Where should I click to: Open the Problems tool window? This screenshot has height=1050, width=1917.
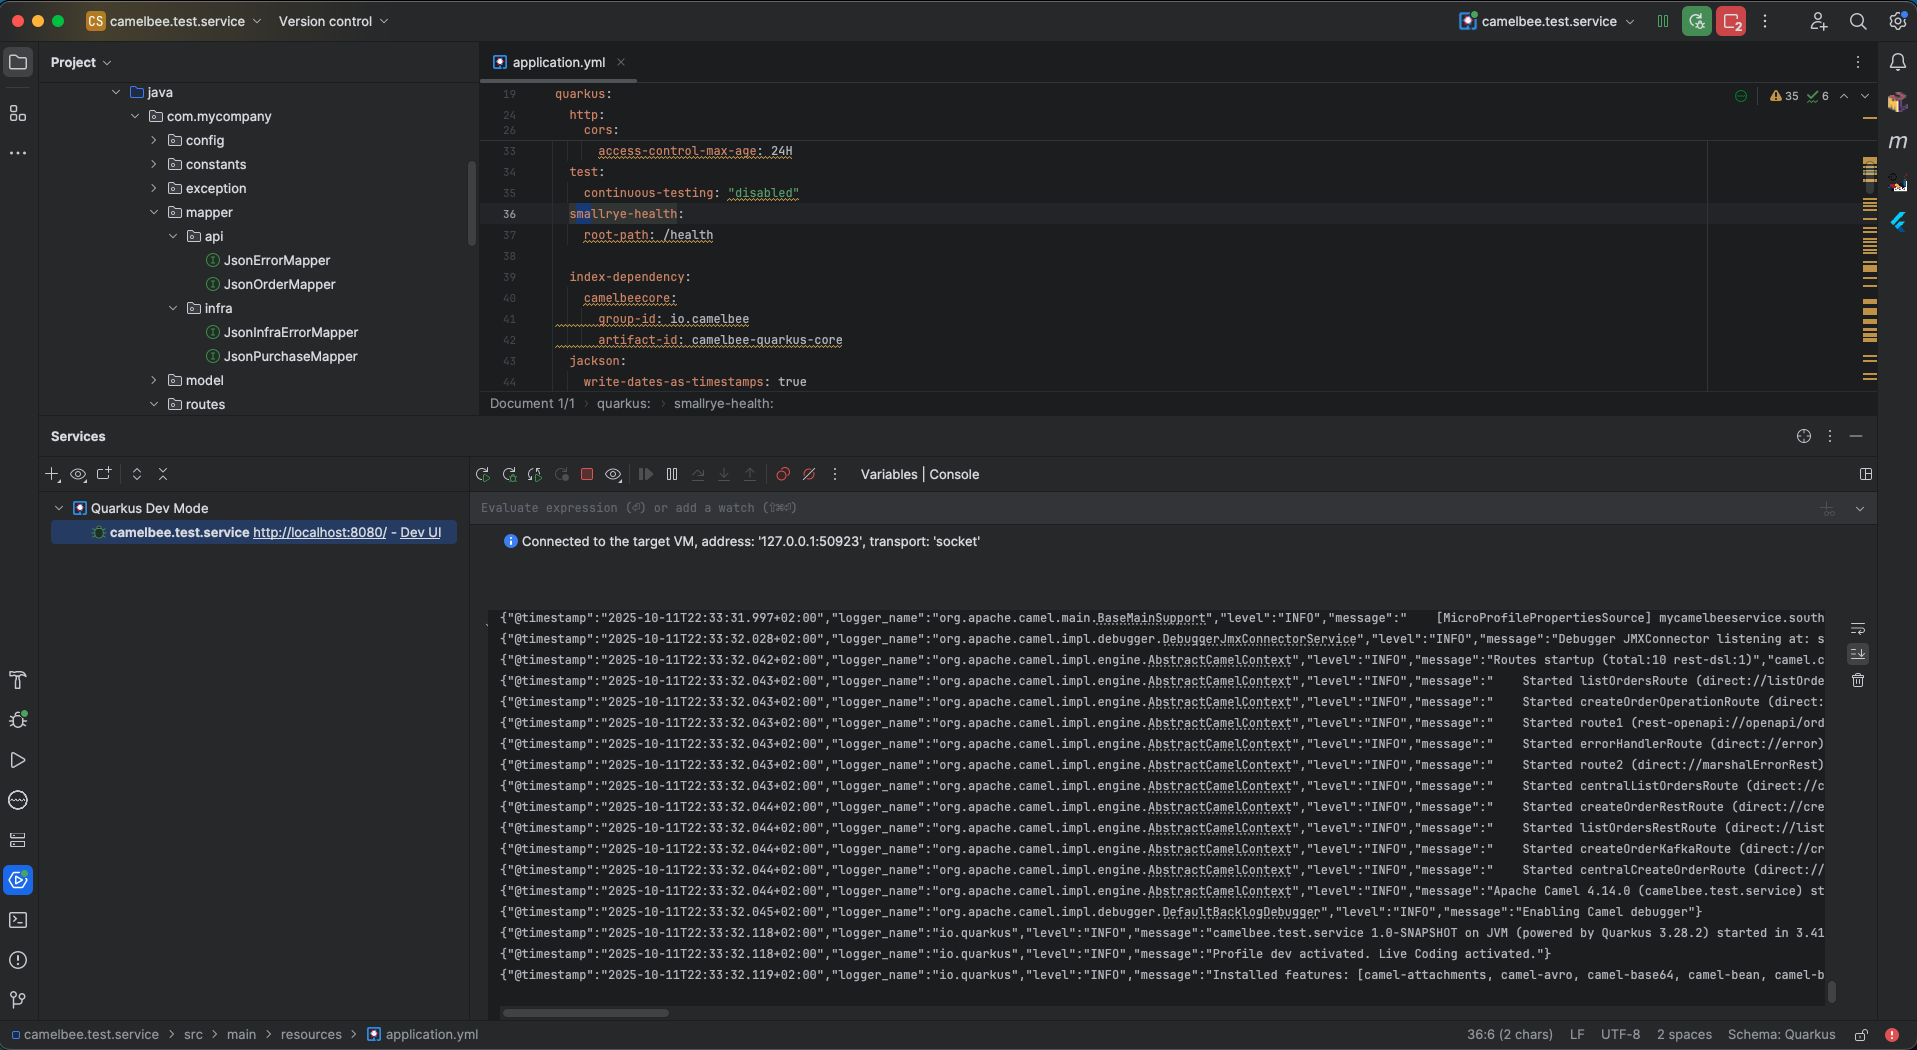click(x=18, y=960)
